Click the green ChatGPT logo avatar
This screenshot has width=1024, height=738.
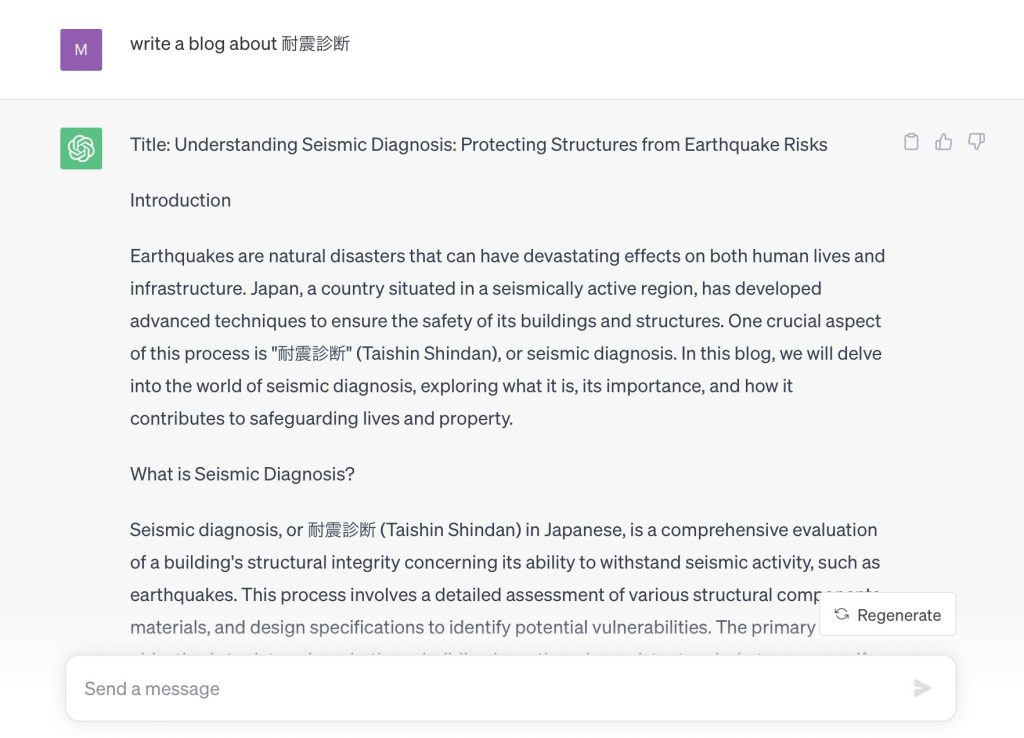81,148
